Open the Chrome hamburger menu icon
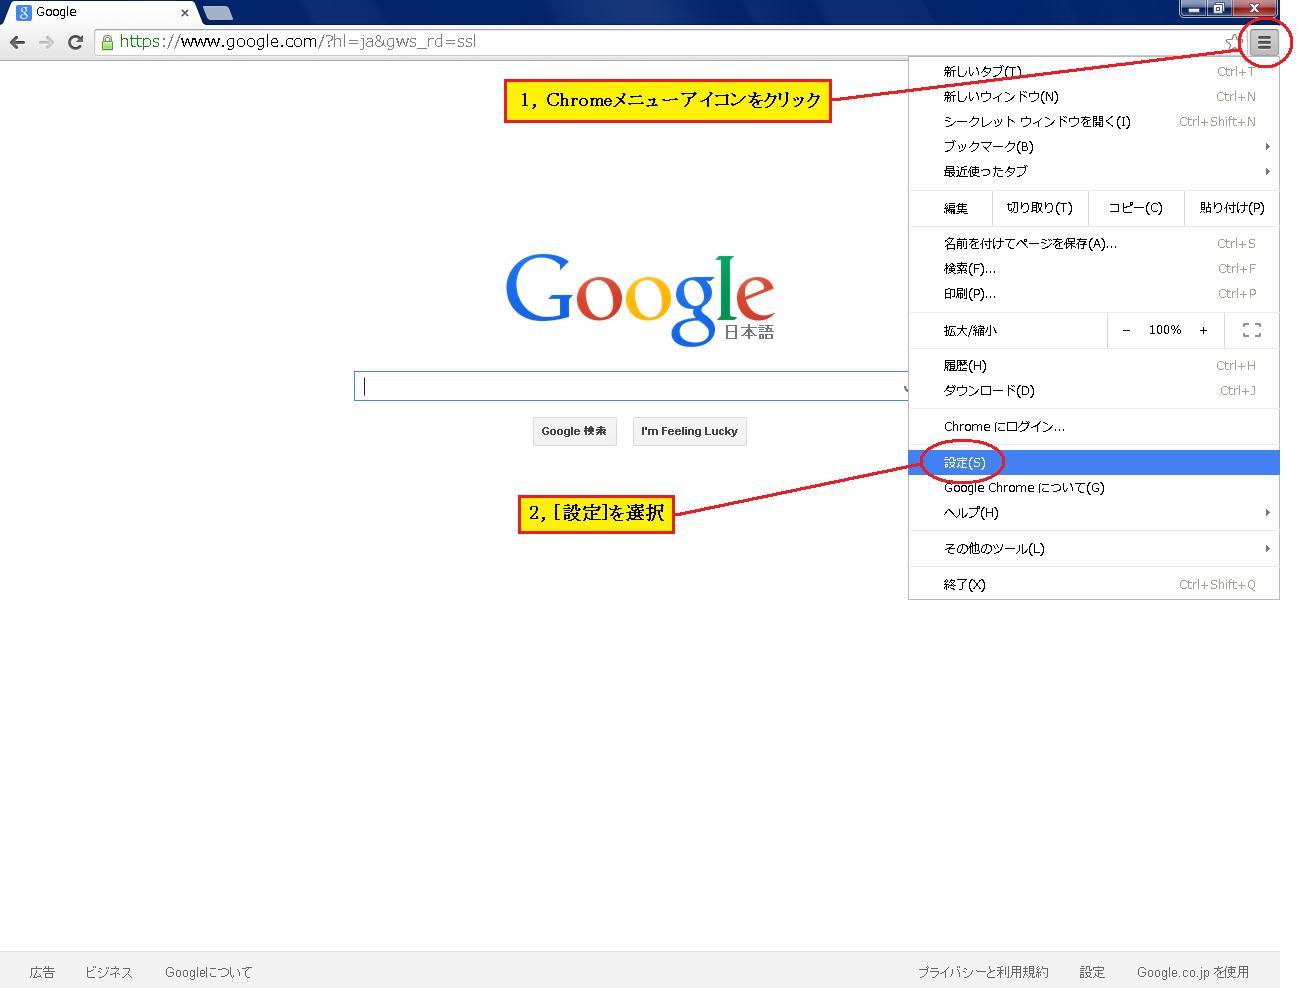Image resolution: width=1298 pixels, height=988 pixels. click(x=1264, y=42)
